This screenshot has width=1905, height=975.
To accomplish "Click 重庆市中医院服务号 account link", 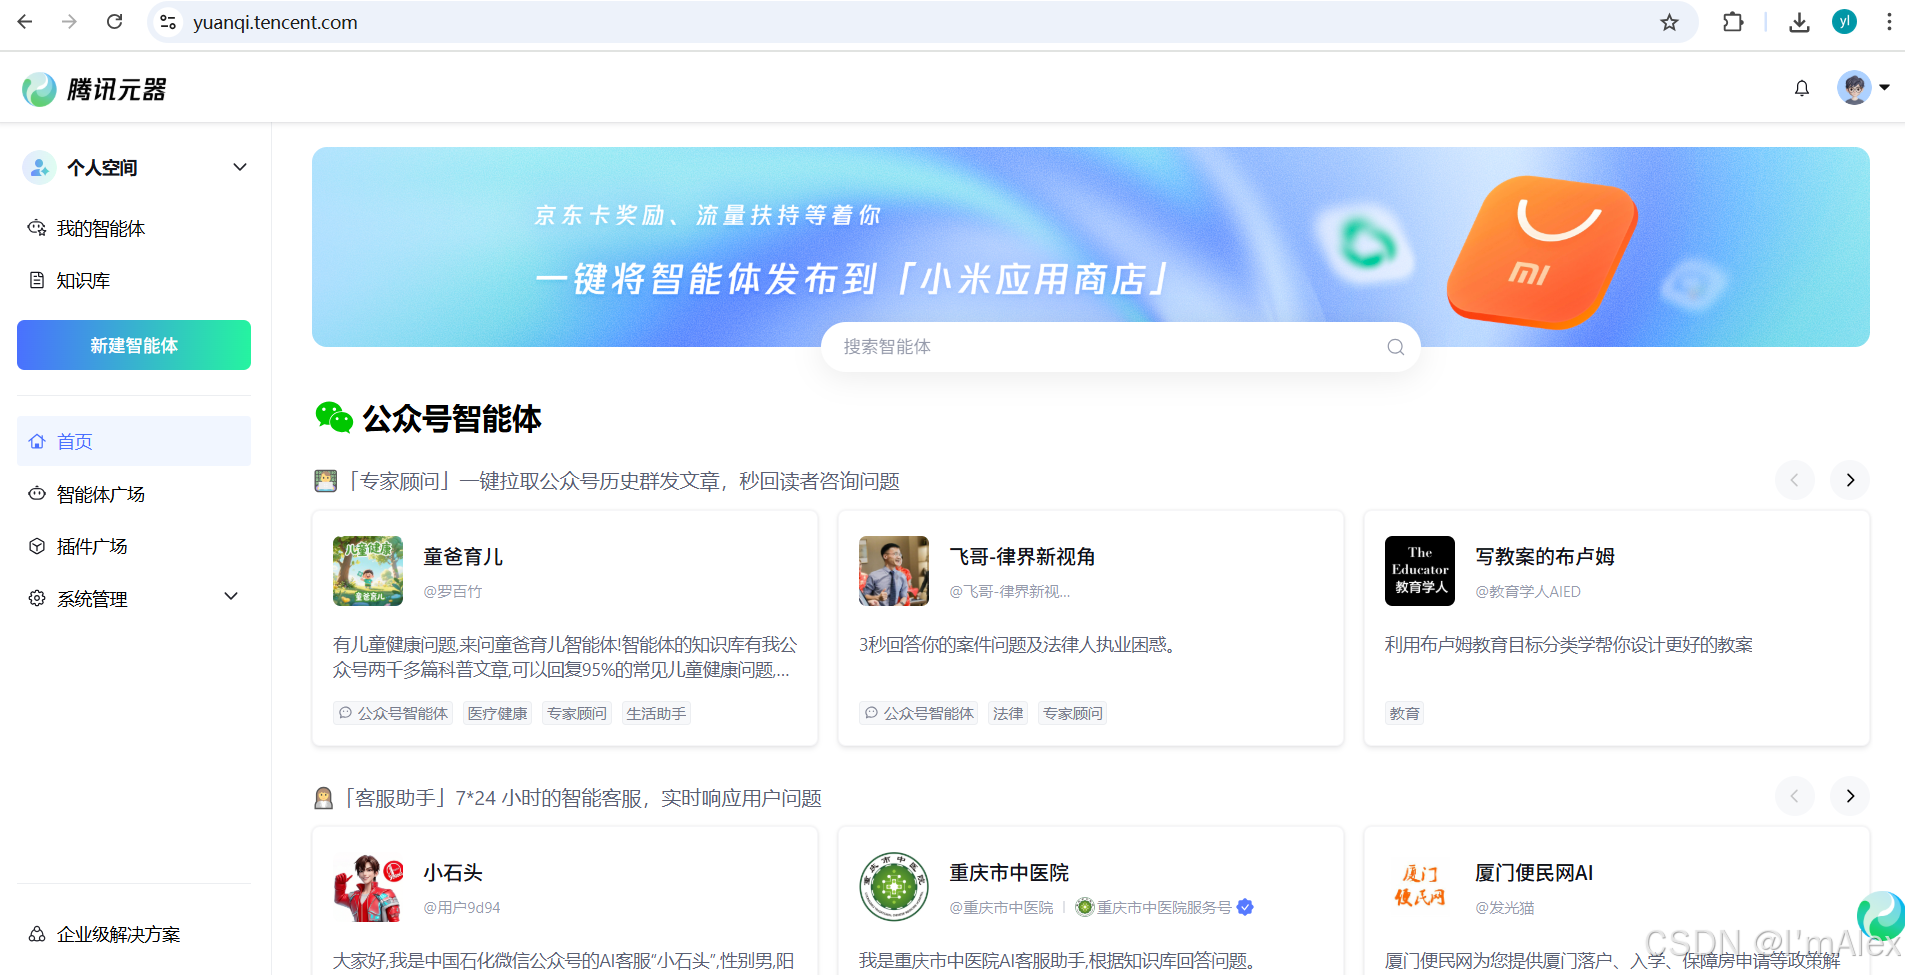I will coord(1164,907).
